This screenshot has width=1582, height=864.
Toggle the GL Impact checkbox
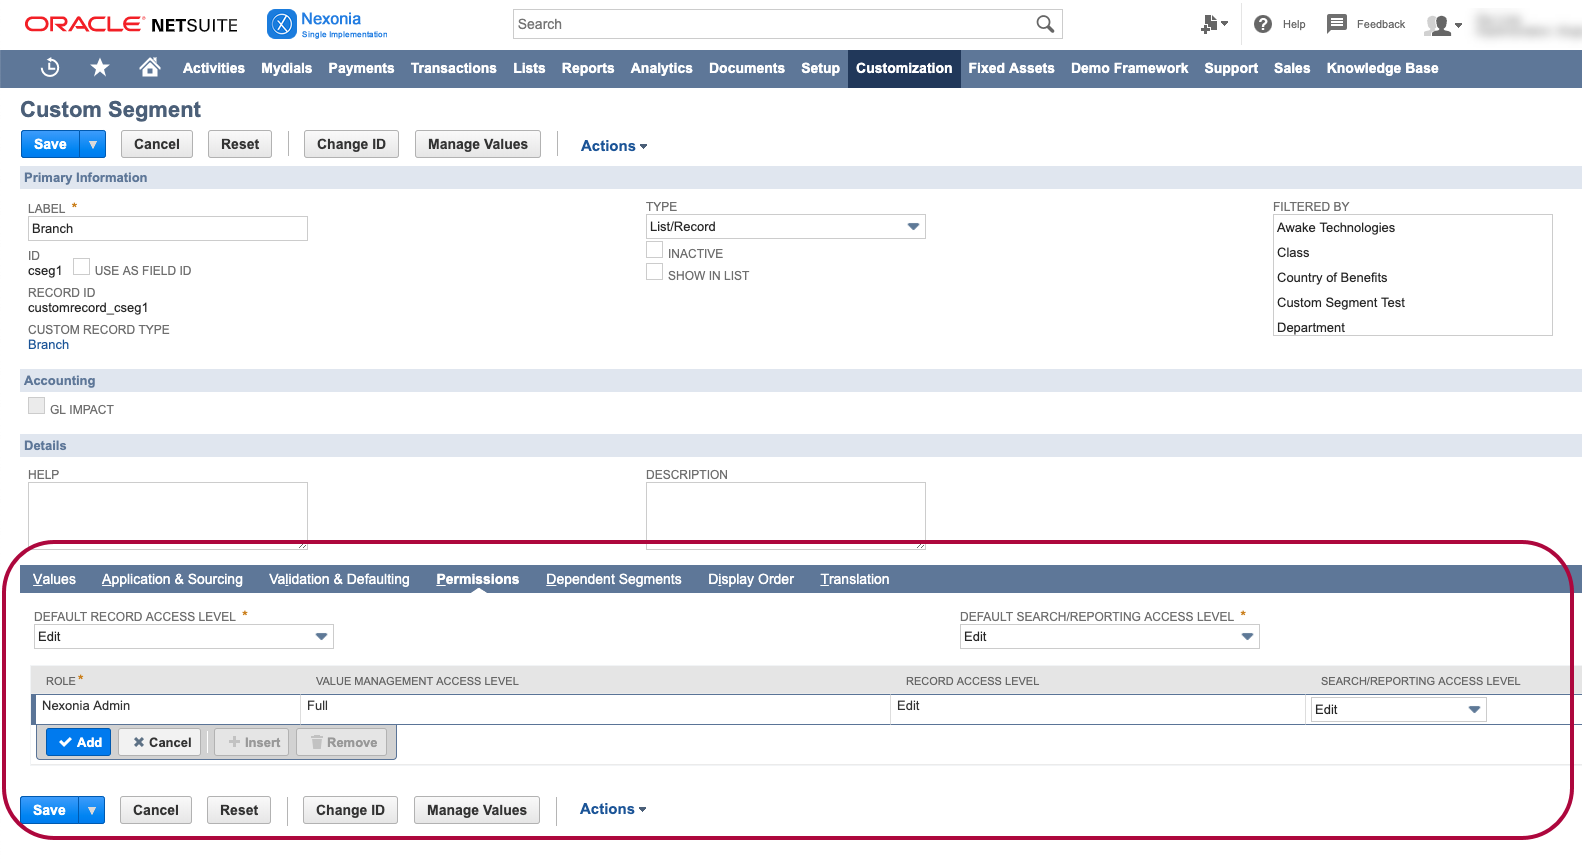coord(37,406)
